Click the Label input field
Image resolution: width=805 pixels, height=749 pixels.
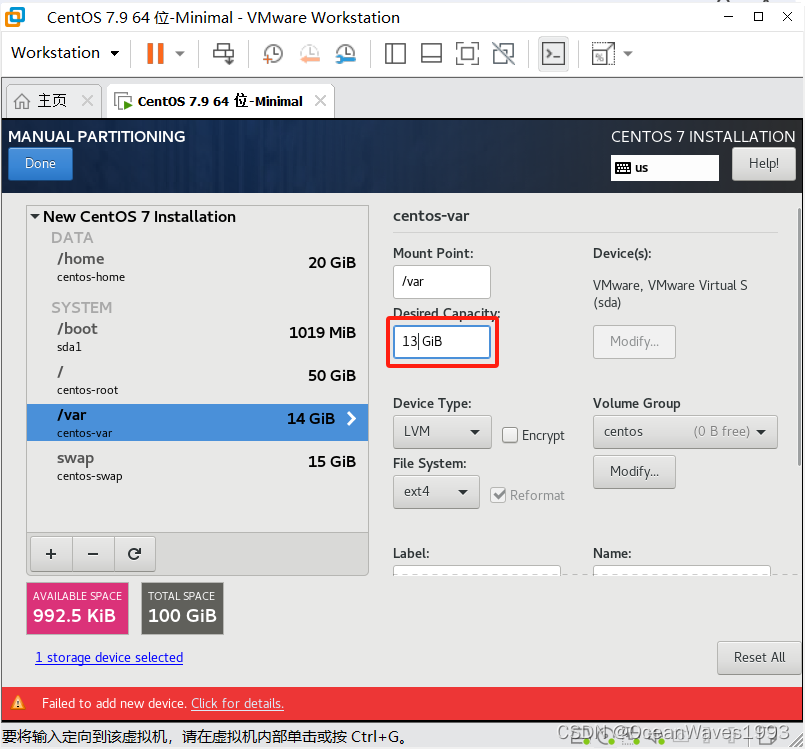tap(476, 570)
